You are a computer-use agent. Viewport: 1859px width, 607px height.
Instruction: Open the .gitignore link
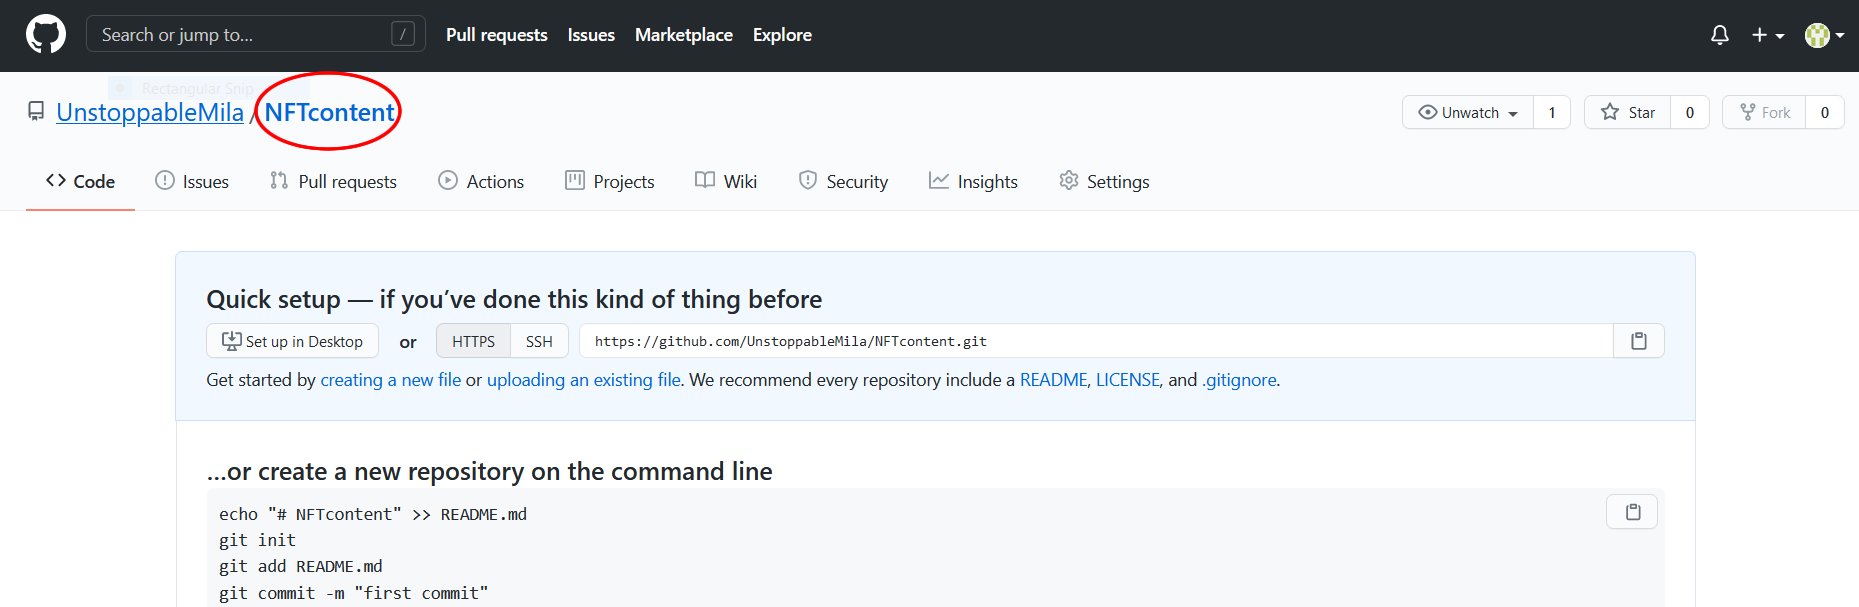pyautogui.click(x=1239, y=380)
